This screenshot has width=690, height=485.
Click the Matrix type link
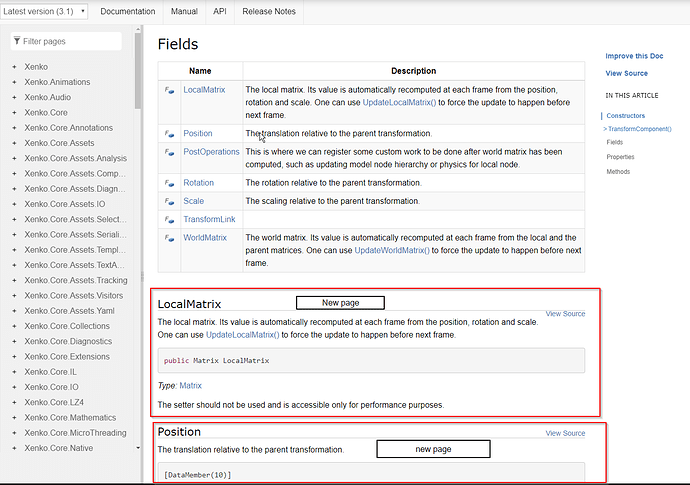191,386
